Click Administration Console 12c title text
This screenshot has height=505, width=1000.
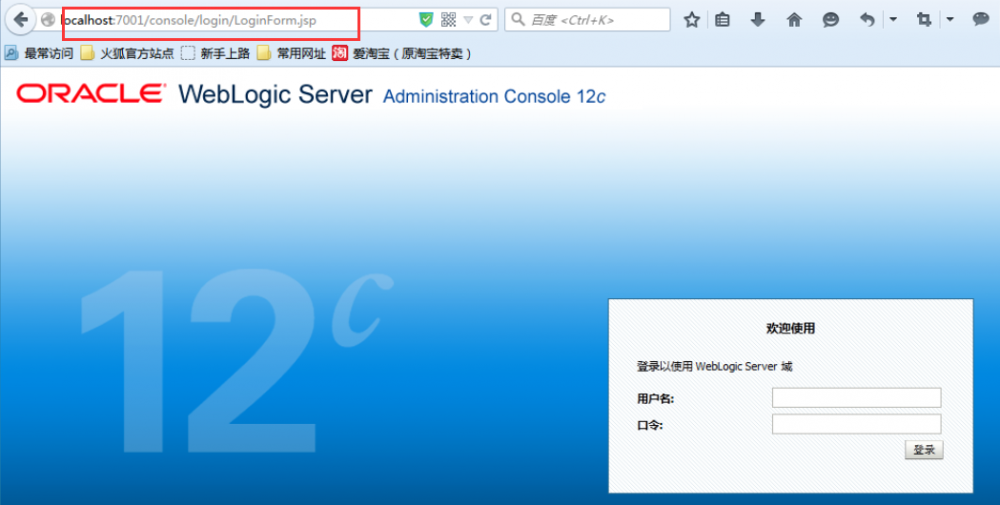click(494, 96)
